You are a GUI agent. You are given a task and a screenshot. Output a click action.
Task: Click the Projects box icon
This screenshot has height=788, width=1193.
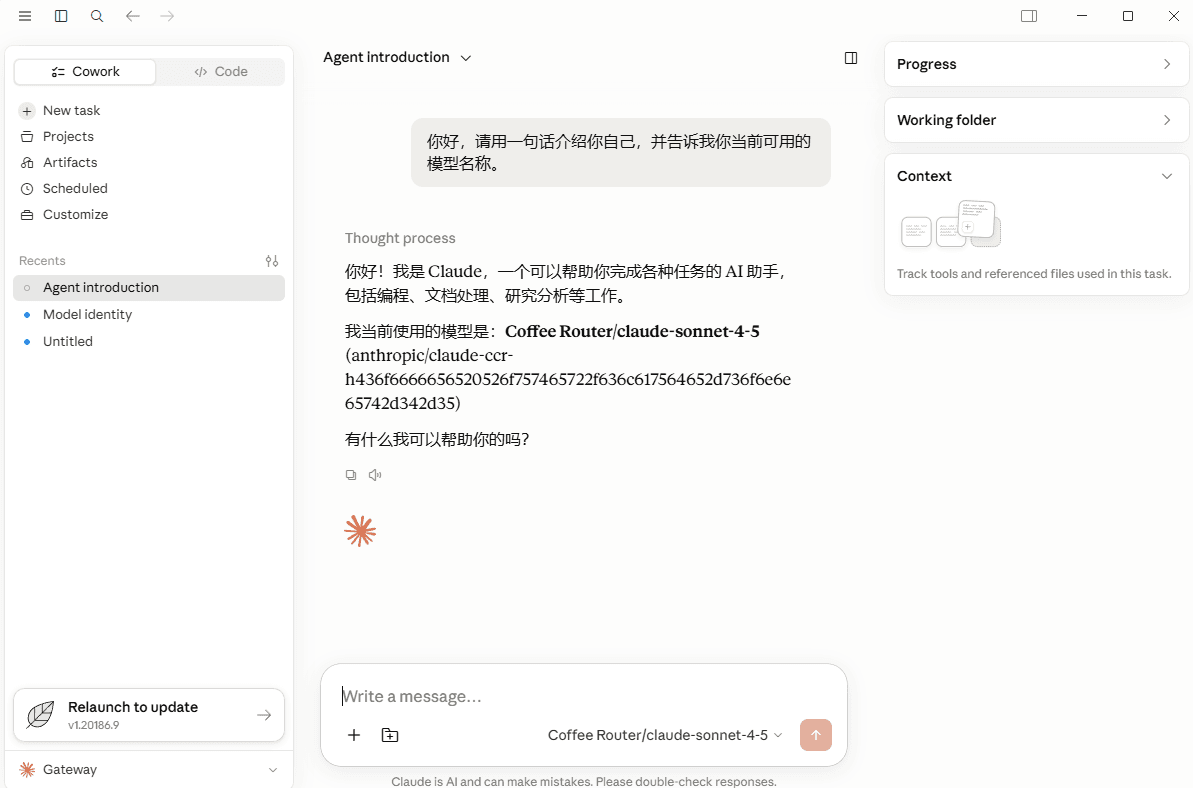click(x=27, y=137)
